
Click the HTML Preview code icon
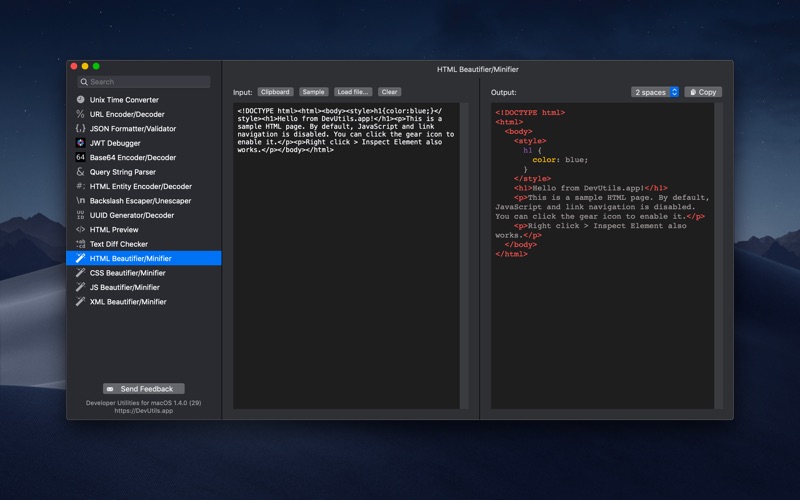[80, 229]
